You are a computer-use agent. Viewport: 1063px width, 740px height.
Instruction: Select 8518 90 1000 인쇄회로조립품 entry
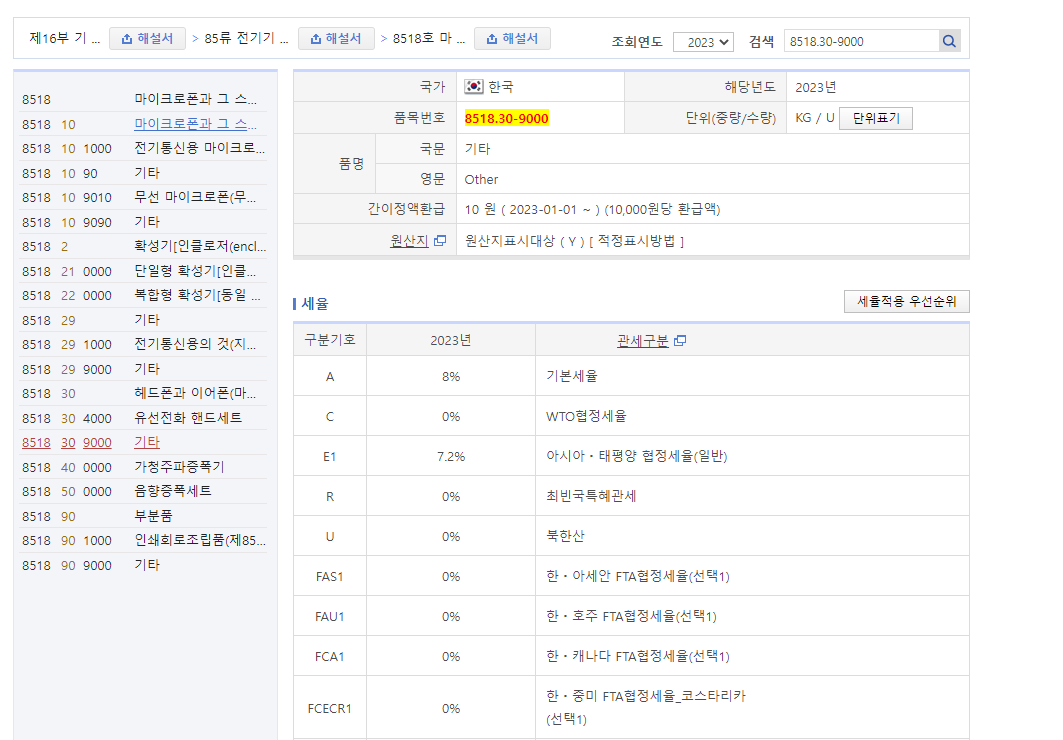200,541
